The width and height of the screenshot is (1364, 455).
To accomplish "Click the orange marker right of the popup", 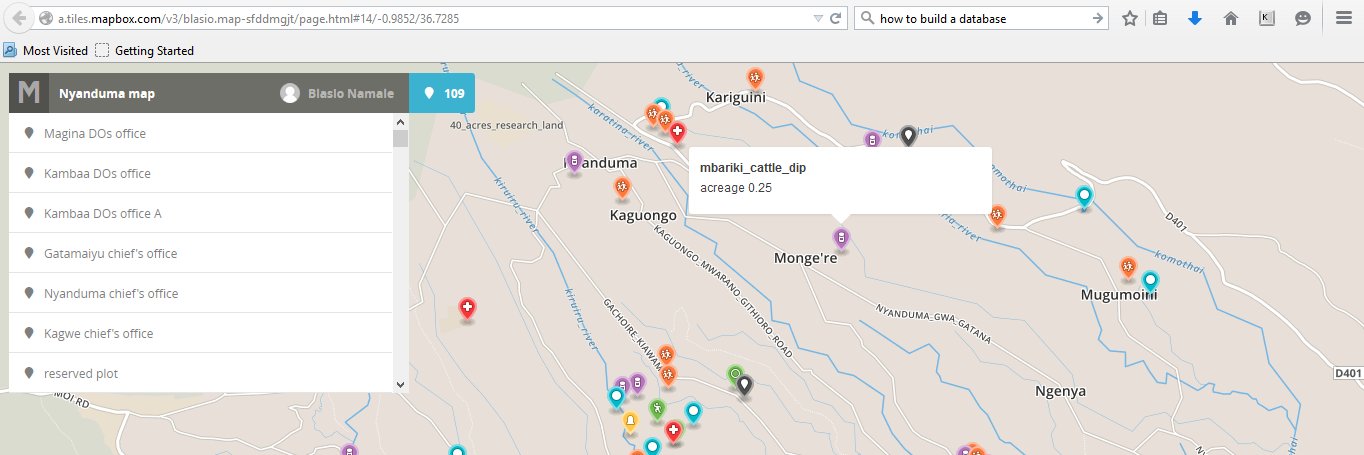I will (x=997, y=215).
